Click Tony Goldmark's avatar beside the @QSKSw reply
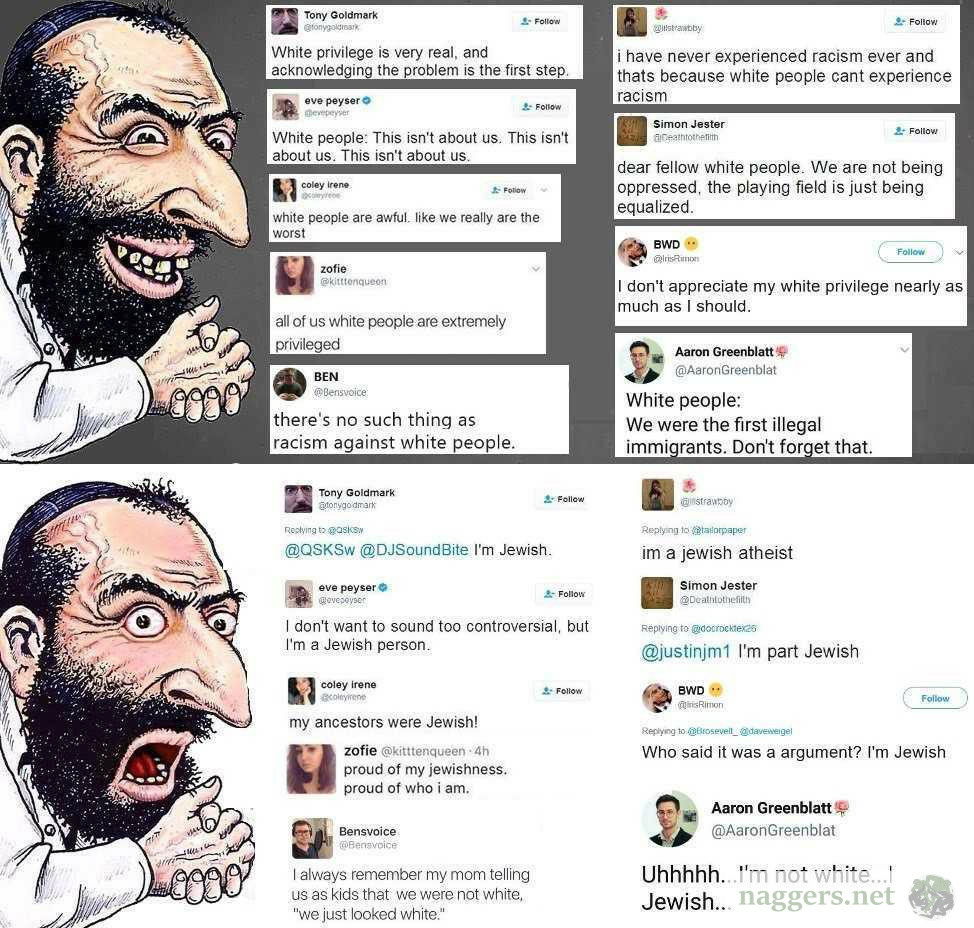This screenshot has width=974, height=928. tap(298, 499)
